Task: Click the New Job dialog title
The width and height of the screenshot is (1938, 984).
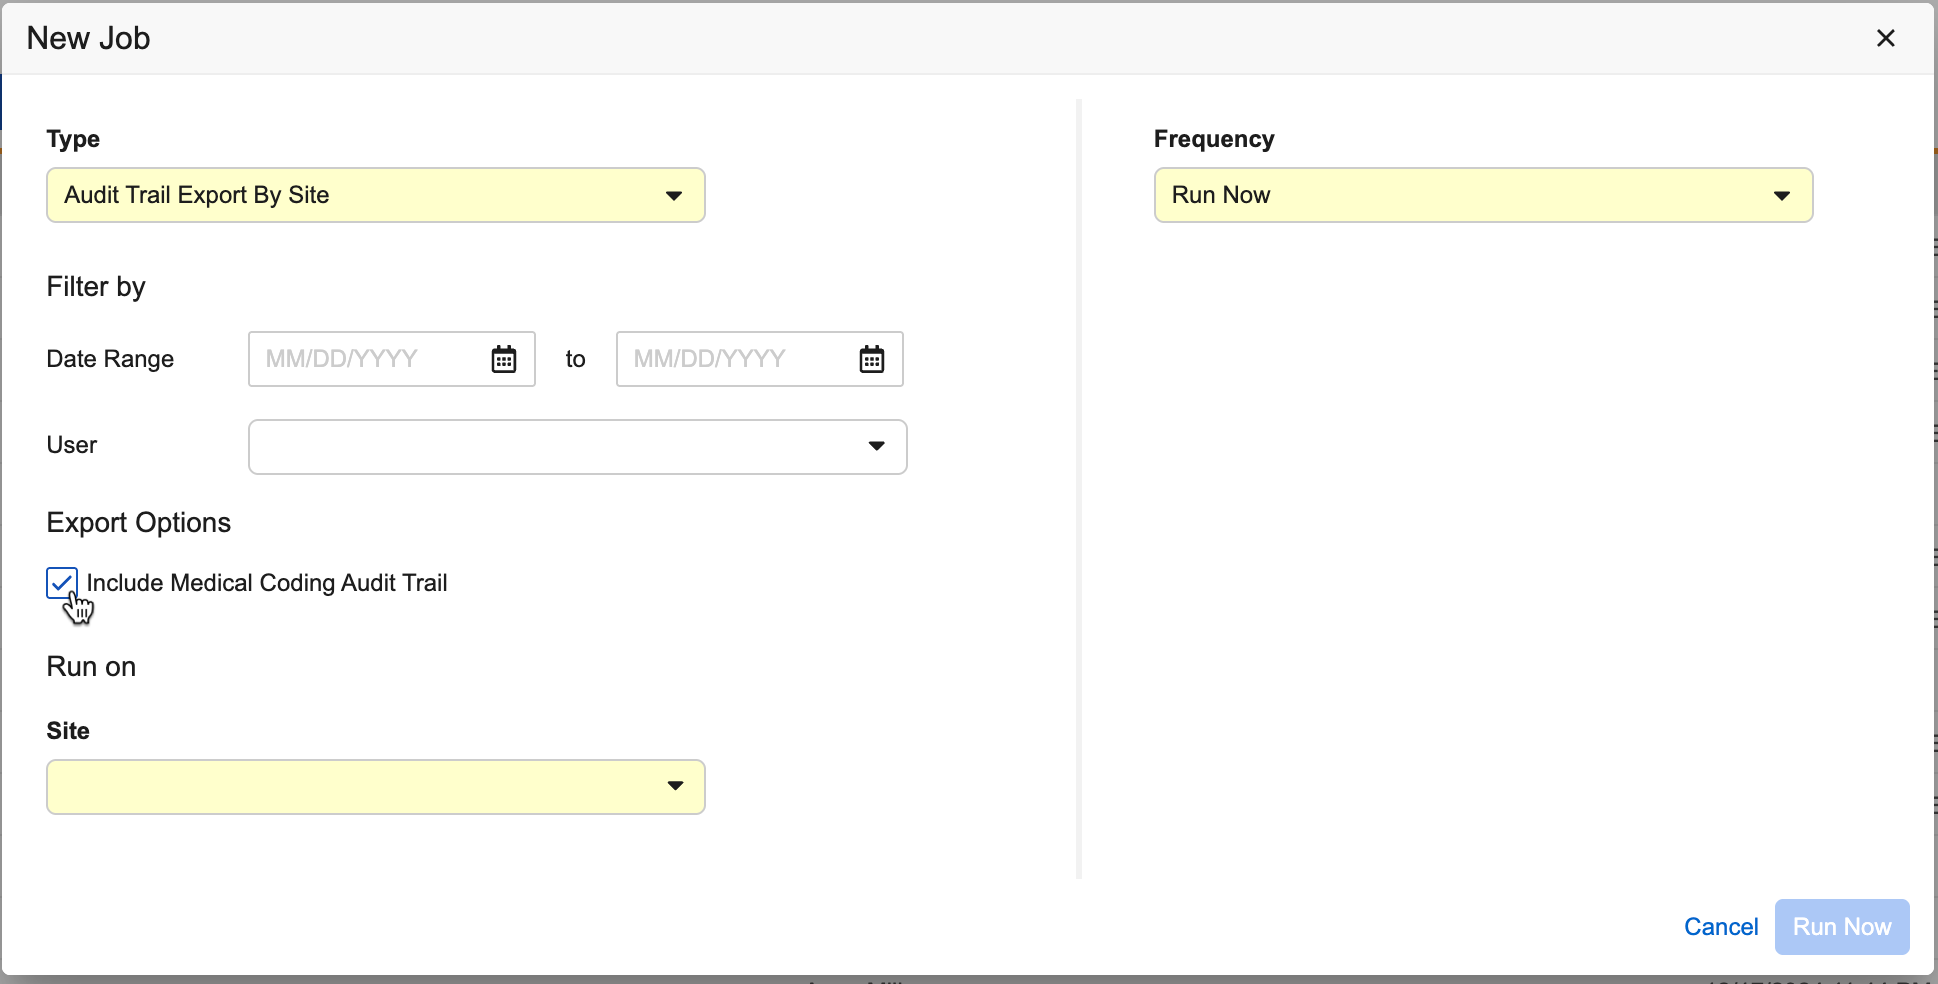Action: pyautogui.click(x=88, y=38)
